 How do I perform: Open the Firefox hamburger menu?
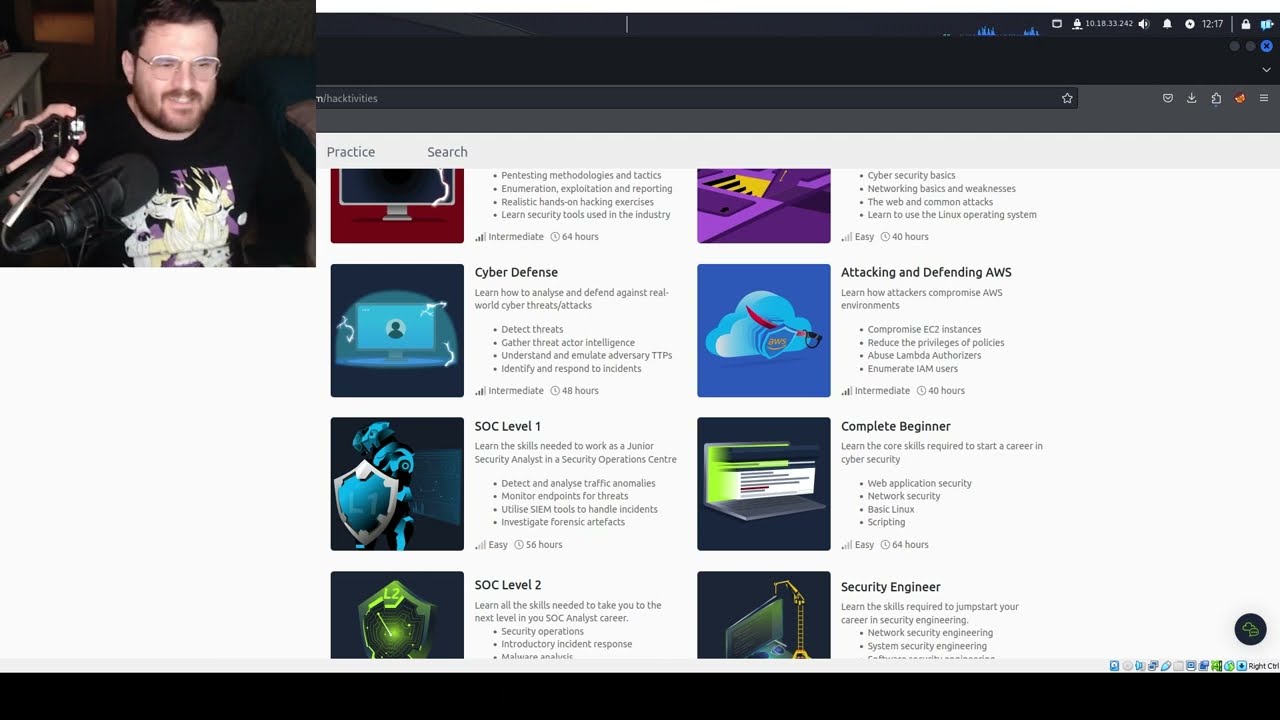click(1264, 98)
